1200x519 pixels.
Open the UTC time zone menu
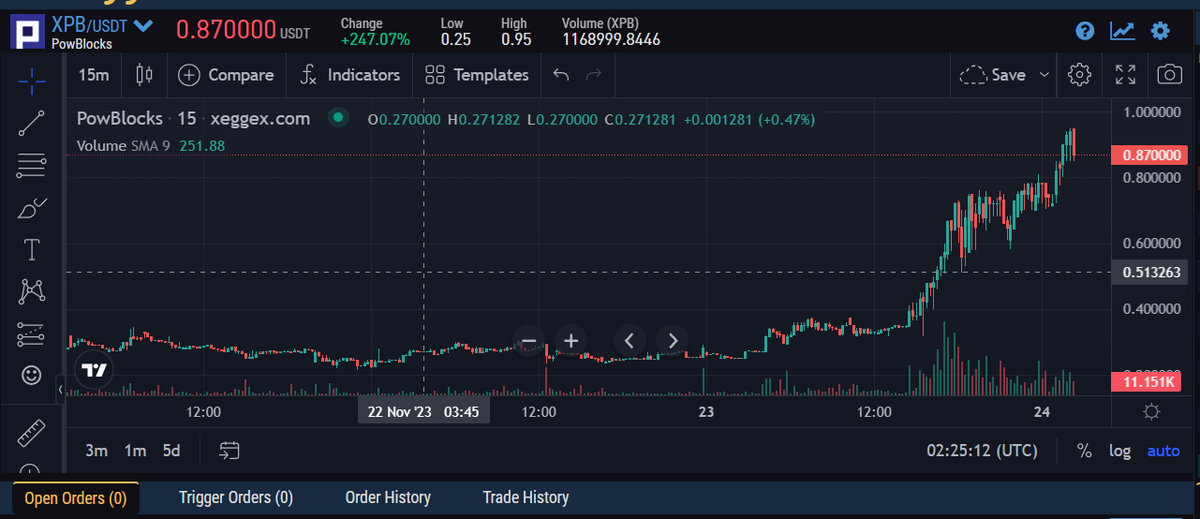pos(982,451)
